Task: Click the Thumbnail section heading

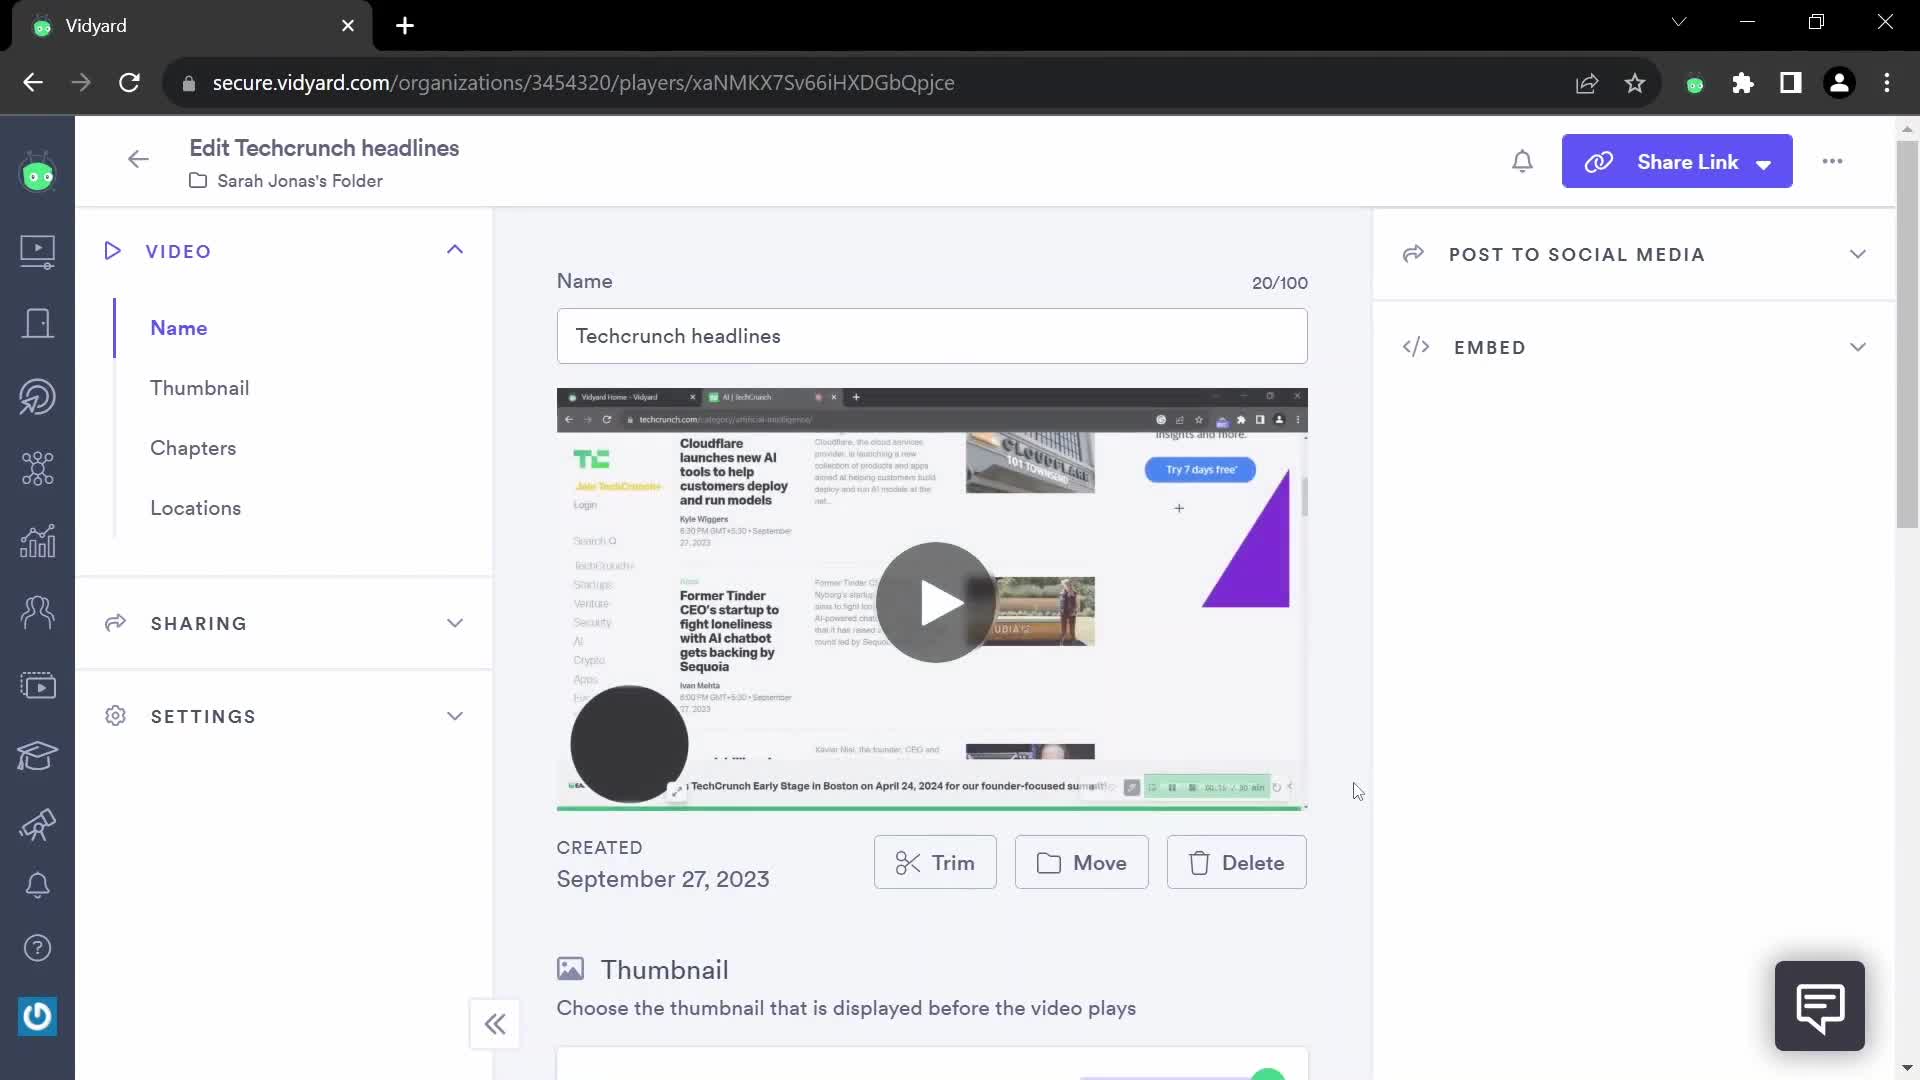Action: pos(664,970)
